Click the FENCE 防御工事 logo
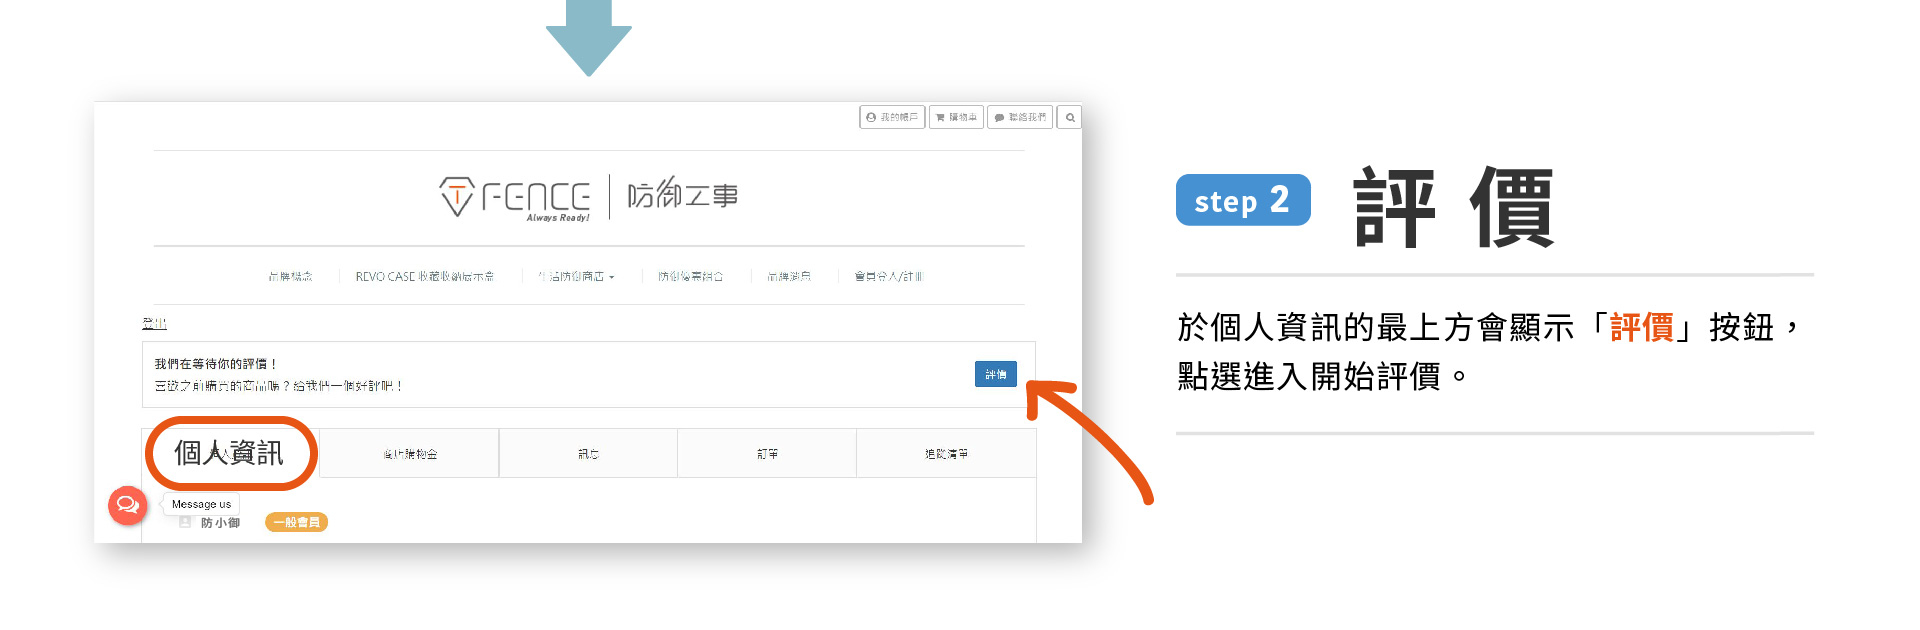 588,197
